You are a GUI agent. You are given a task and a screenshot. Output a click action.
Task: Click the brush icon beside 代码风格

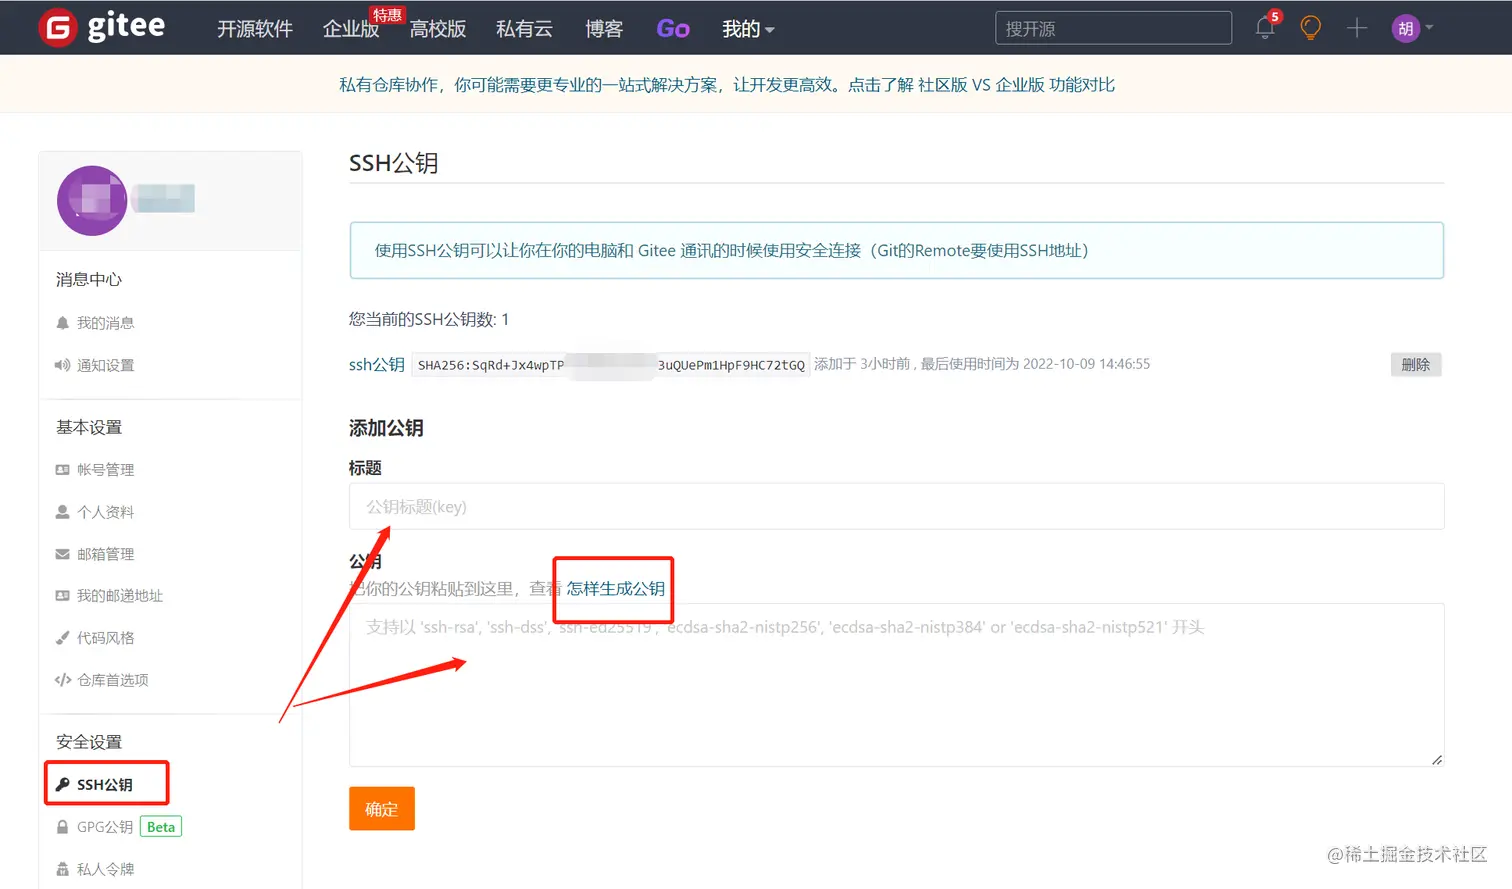(62, 638)
